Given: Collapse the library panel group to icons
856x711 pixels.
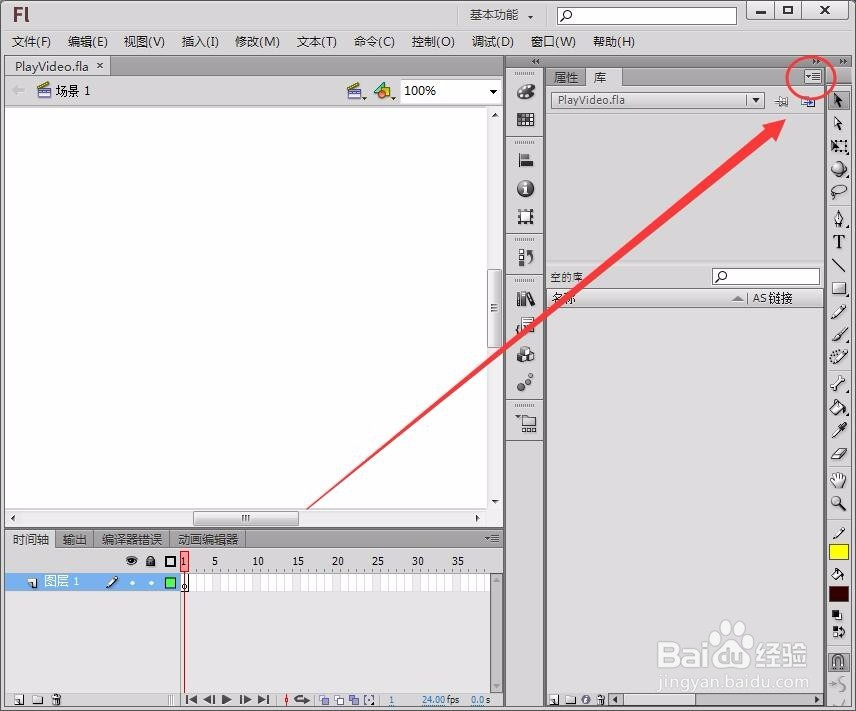Looking at the screenshot, I should click(816, 61).
